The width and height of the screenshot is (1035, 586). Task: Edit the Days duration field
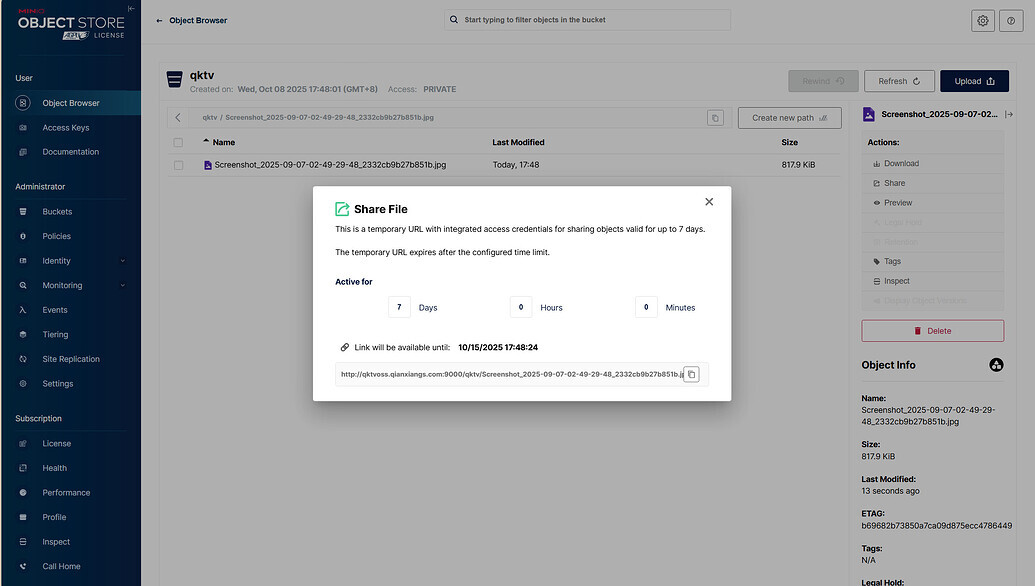399,307
